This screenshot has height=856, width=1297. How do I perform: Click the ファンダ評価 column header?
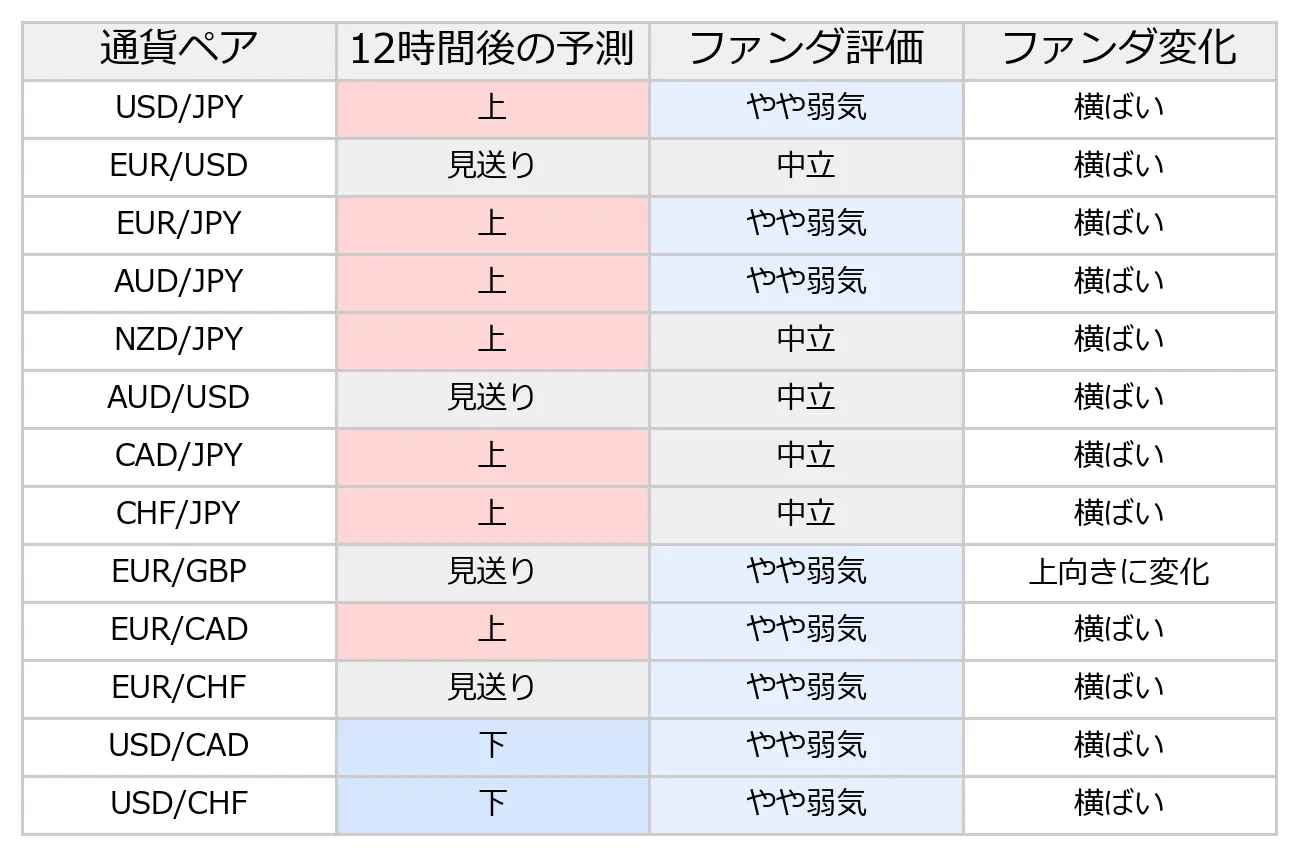click(806, 51)
